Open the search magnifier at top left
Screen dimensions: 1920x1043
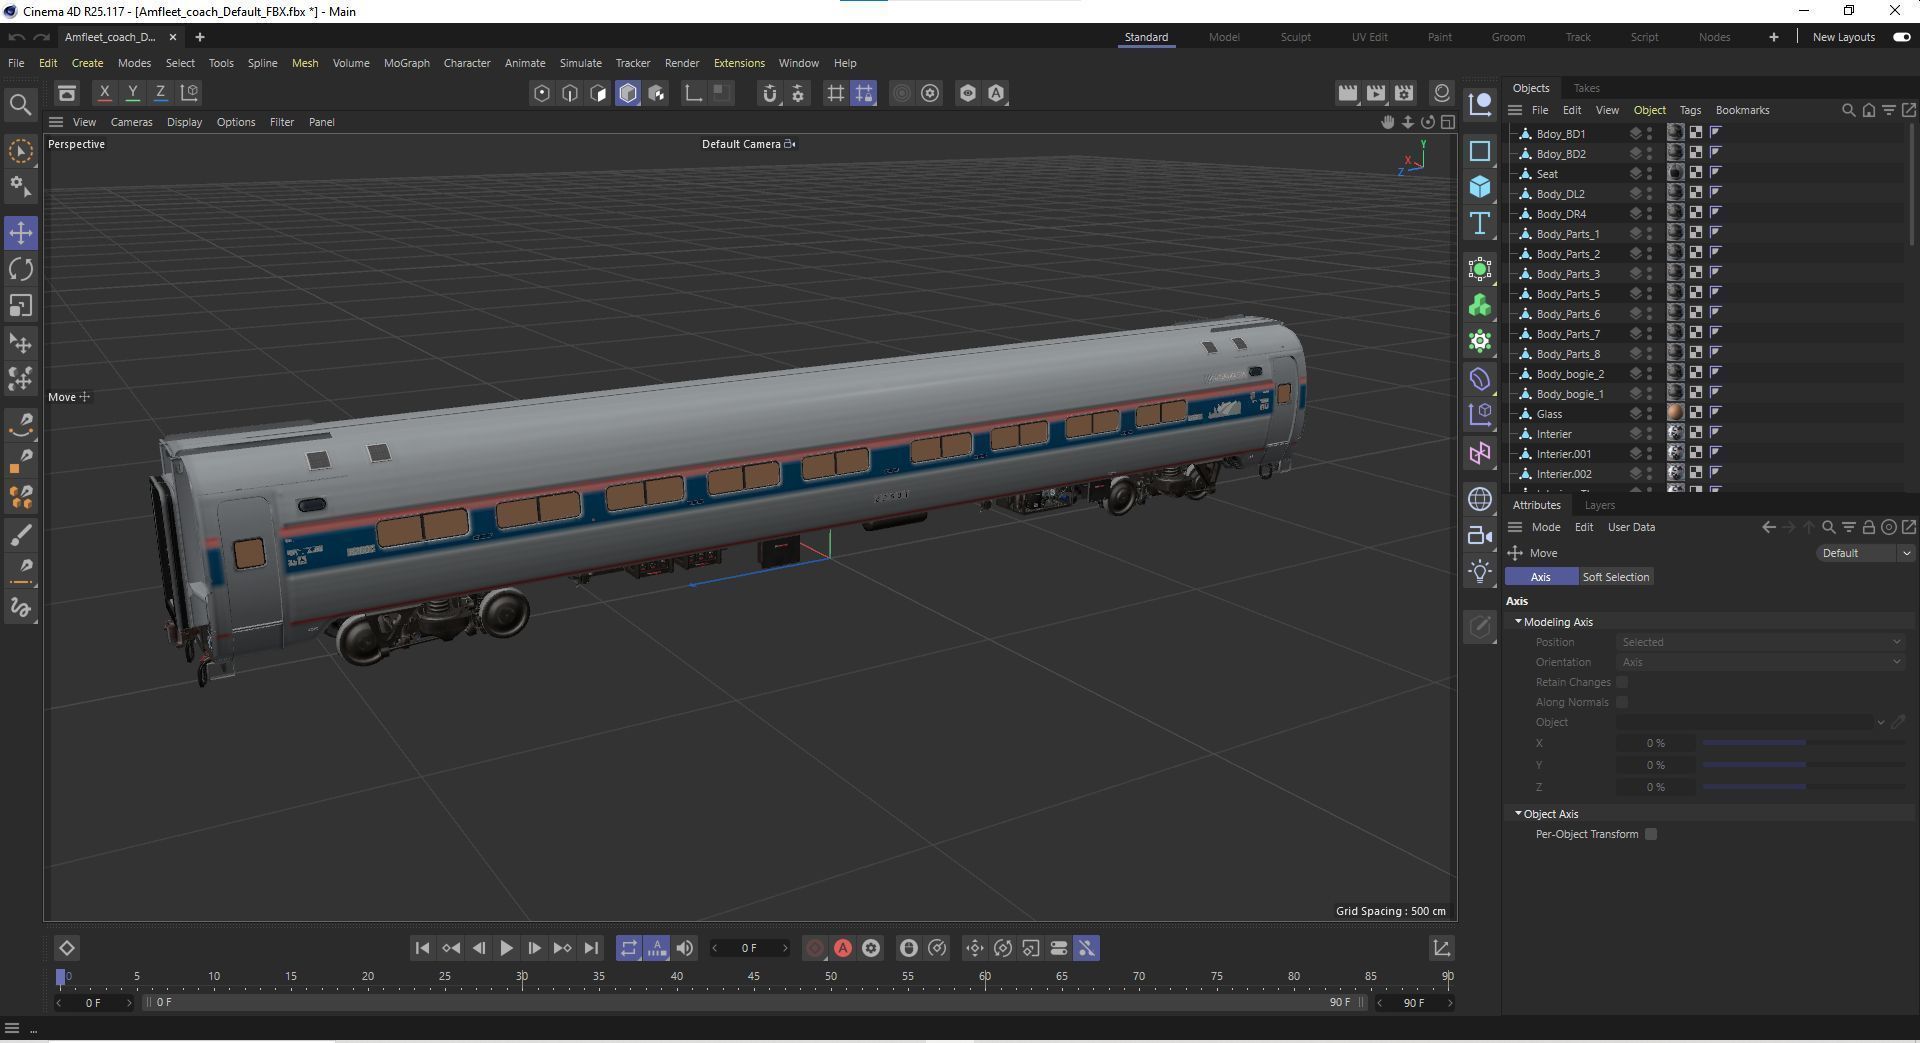[x=20, y=104]
